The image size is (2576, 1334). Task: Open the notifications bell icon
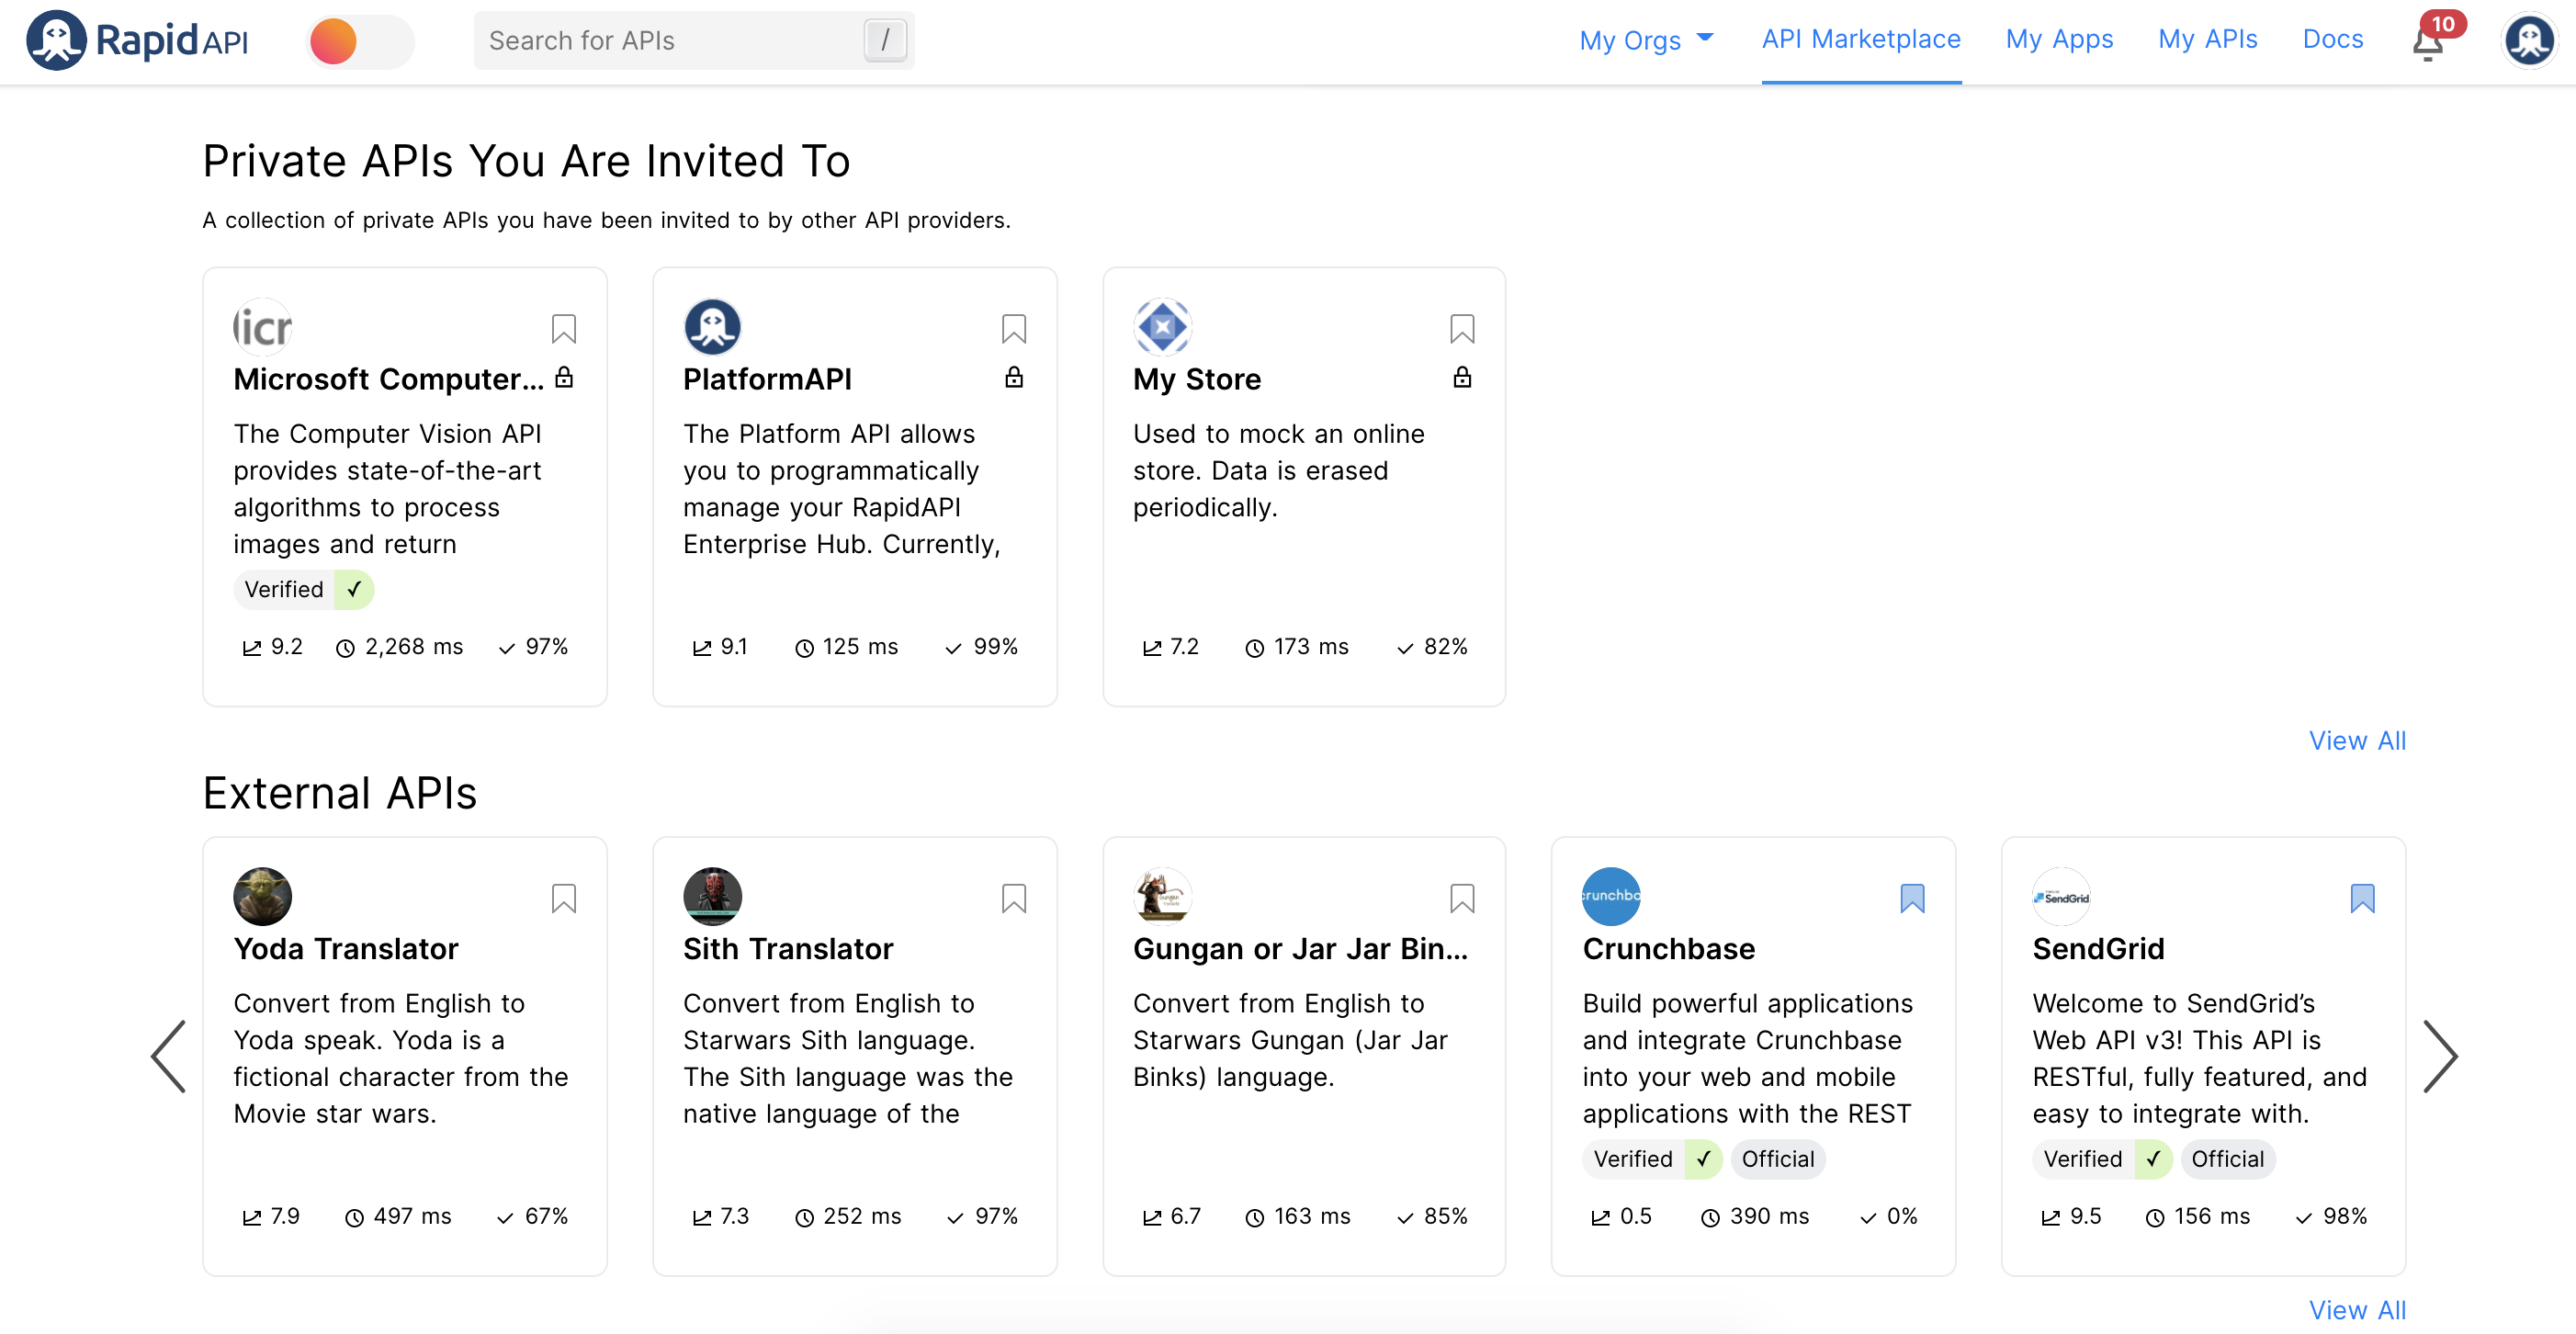click(2427, 44)
